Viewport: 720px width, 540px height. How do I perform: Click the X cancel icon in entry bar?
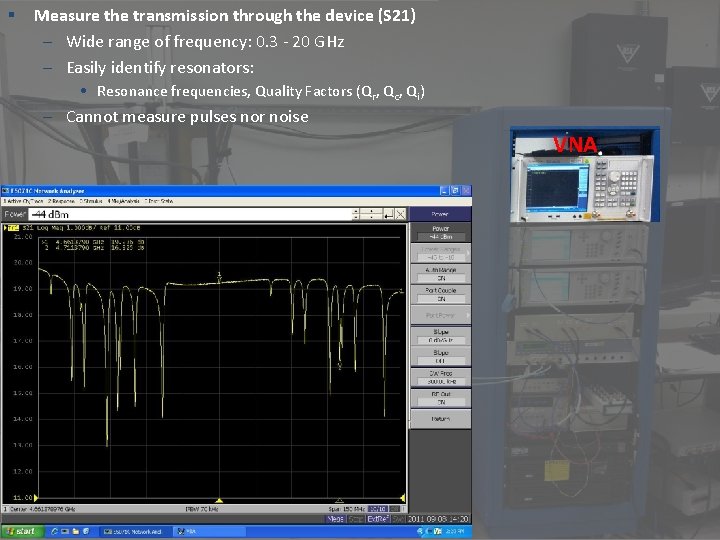click(400, 214)
